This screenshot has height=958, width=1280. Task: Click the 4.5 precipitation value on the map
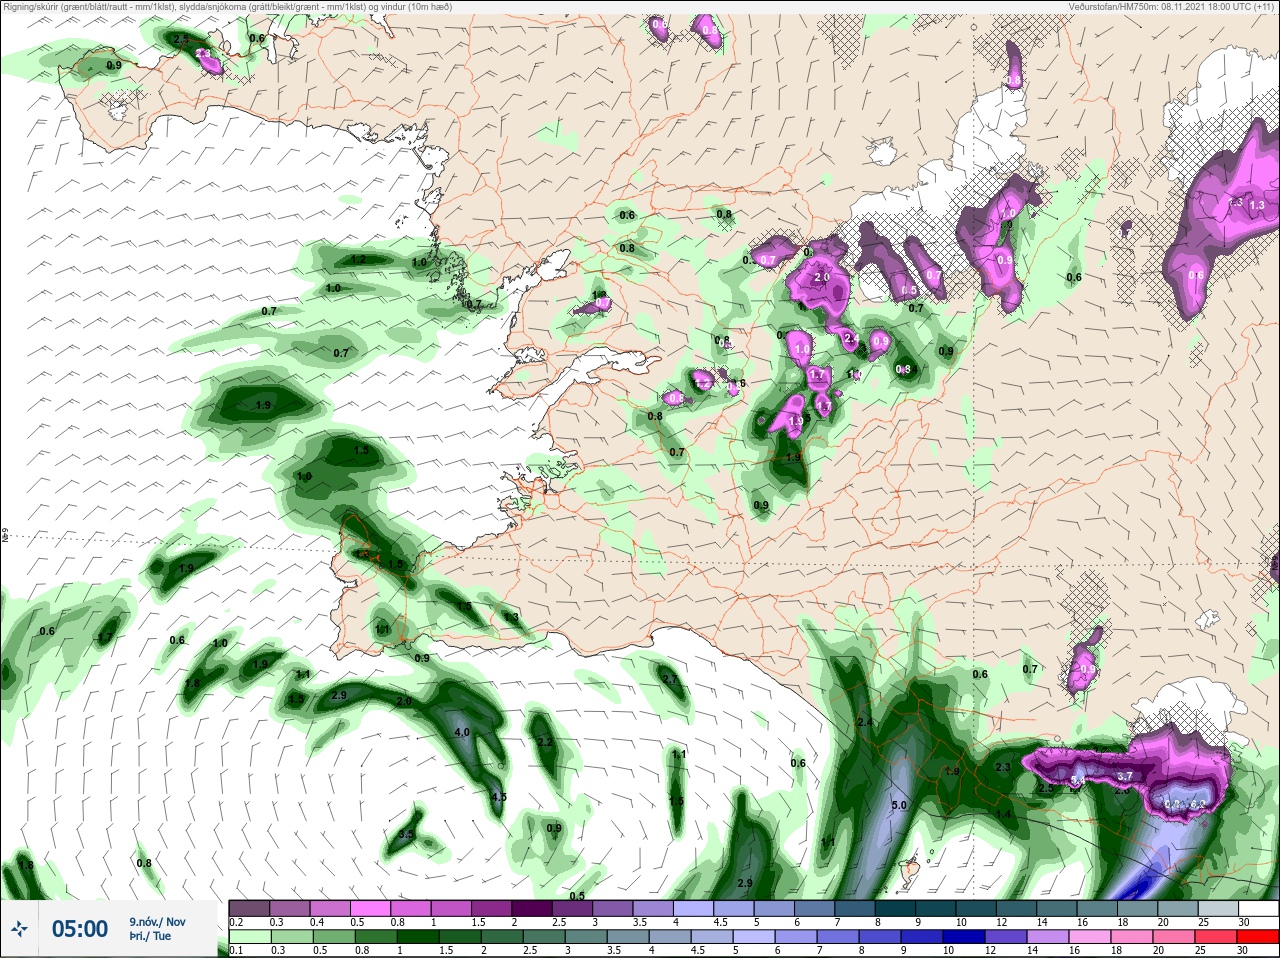point(499,797)
